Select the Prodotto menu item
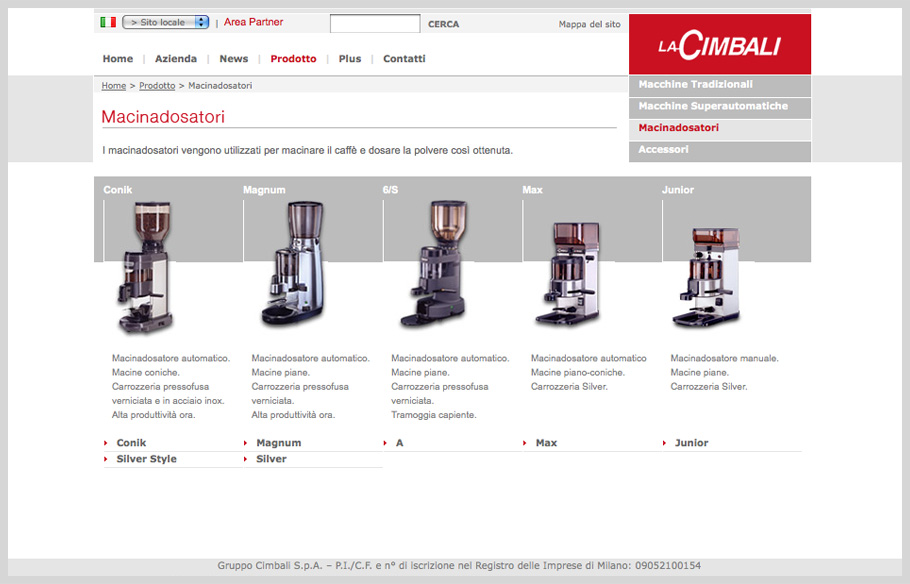 click(x=294, y=59)
